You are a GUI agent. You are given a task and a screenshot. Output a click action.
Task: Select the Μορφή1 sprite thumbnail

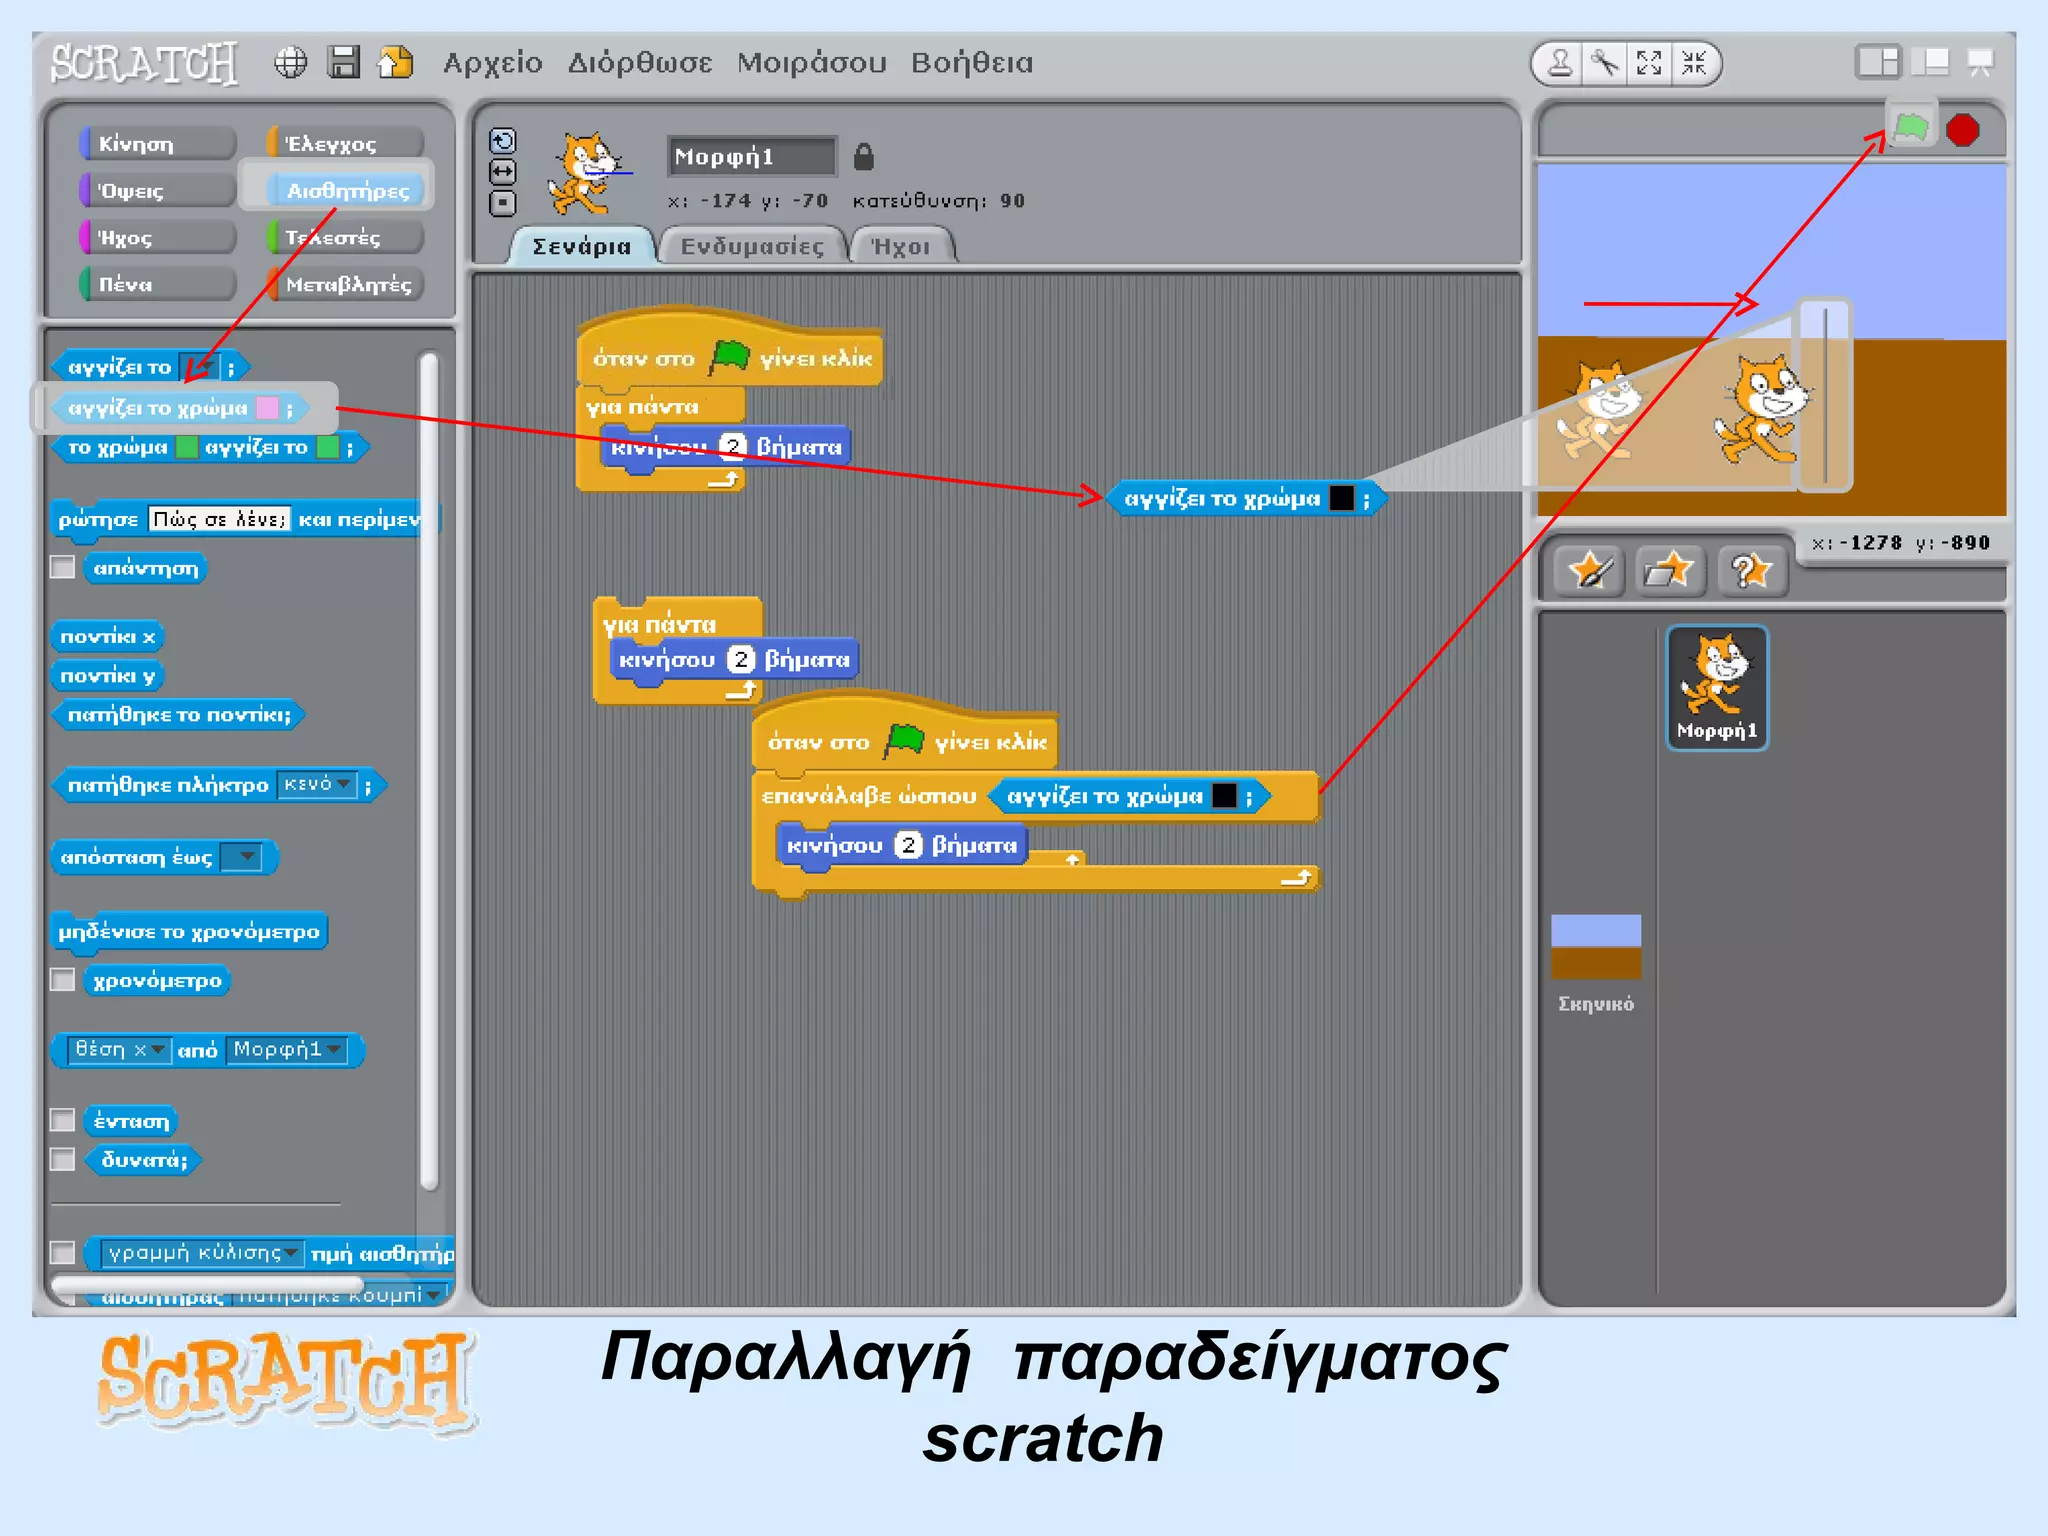[x=1717, y=688]
